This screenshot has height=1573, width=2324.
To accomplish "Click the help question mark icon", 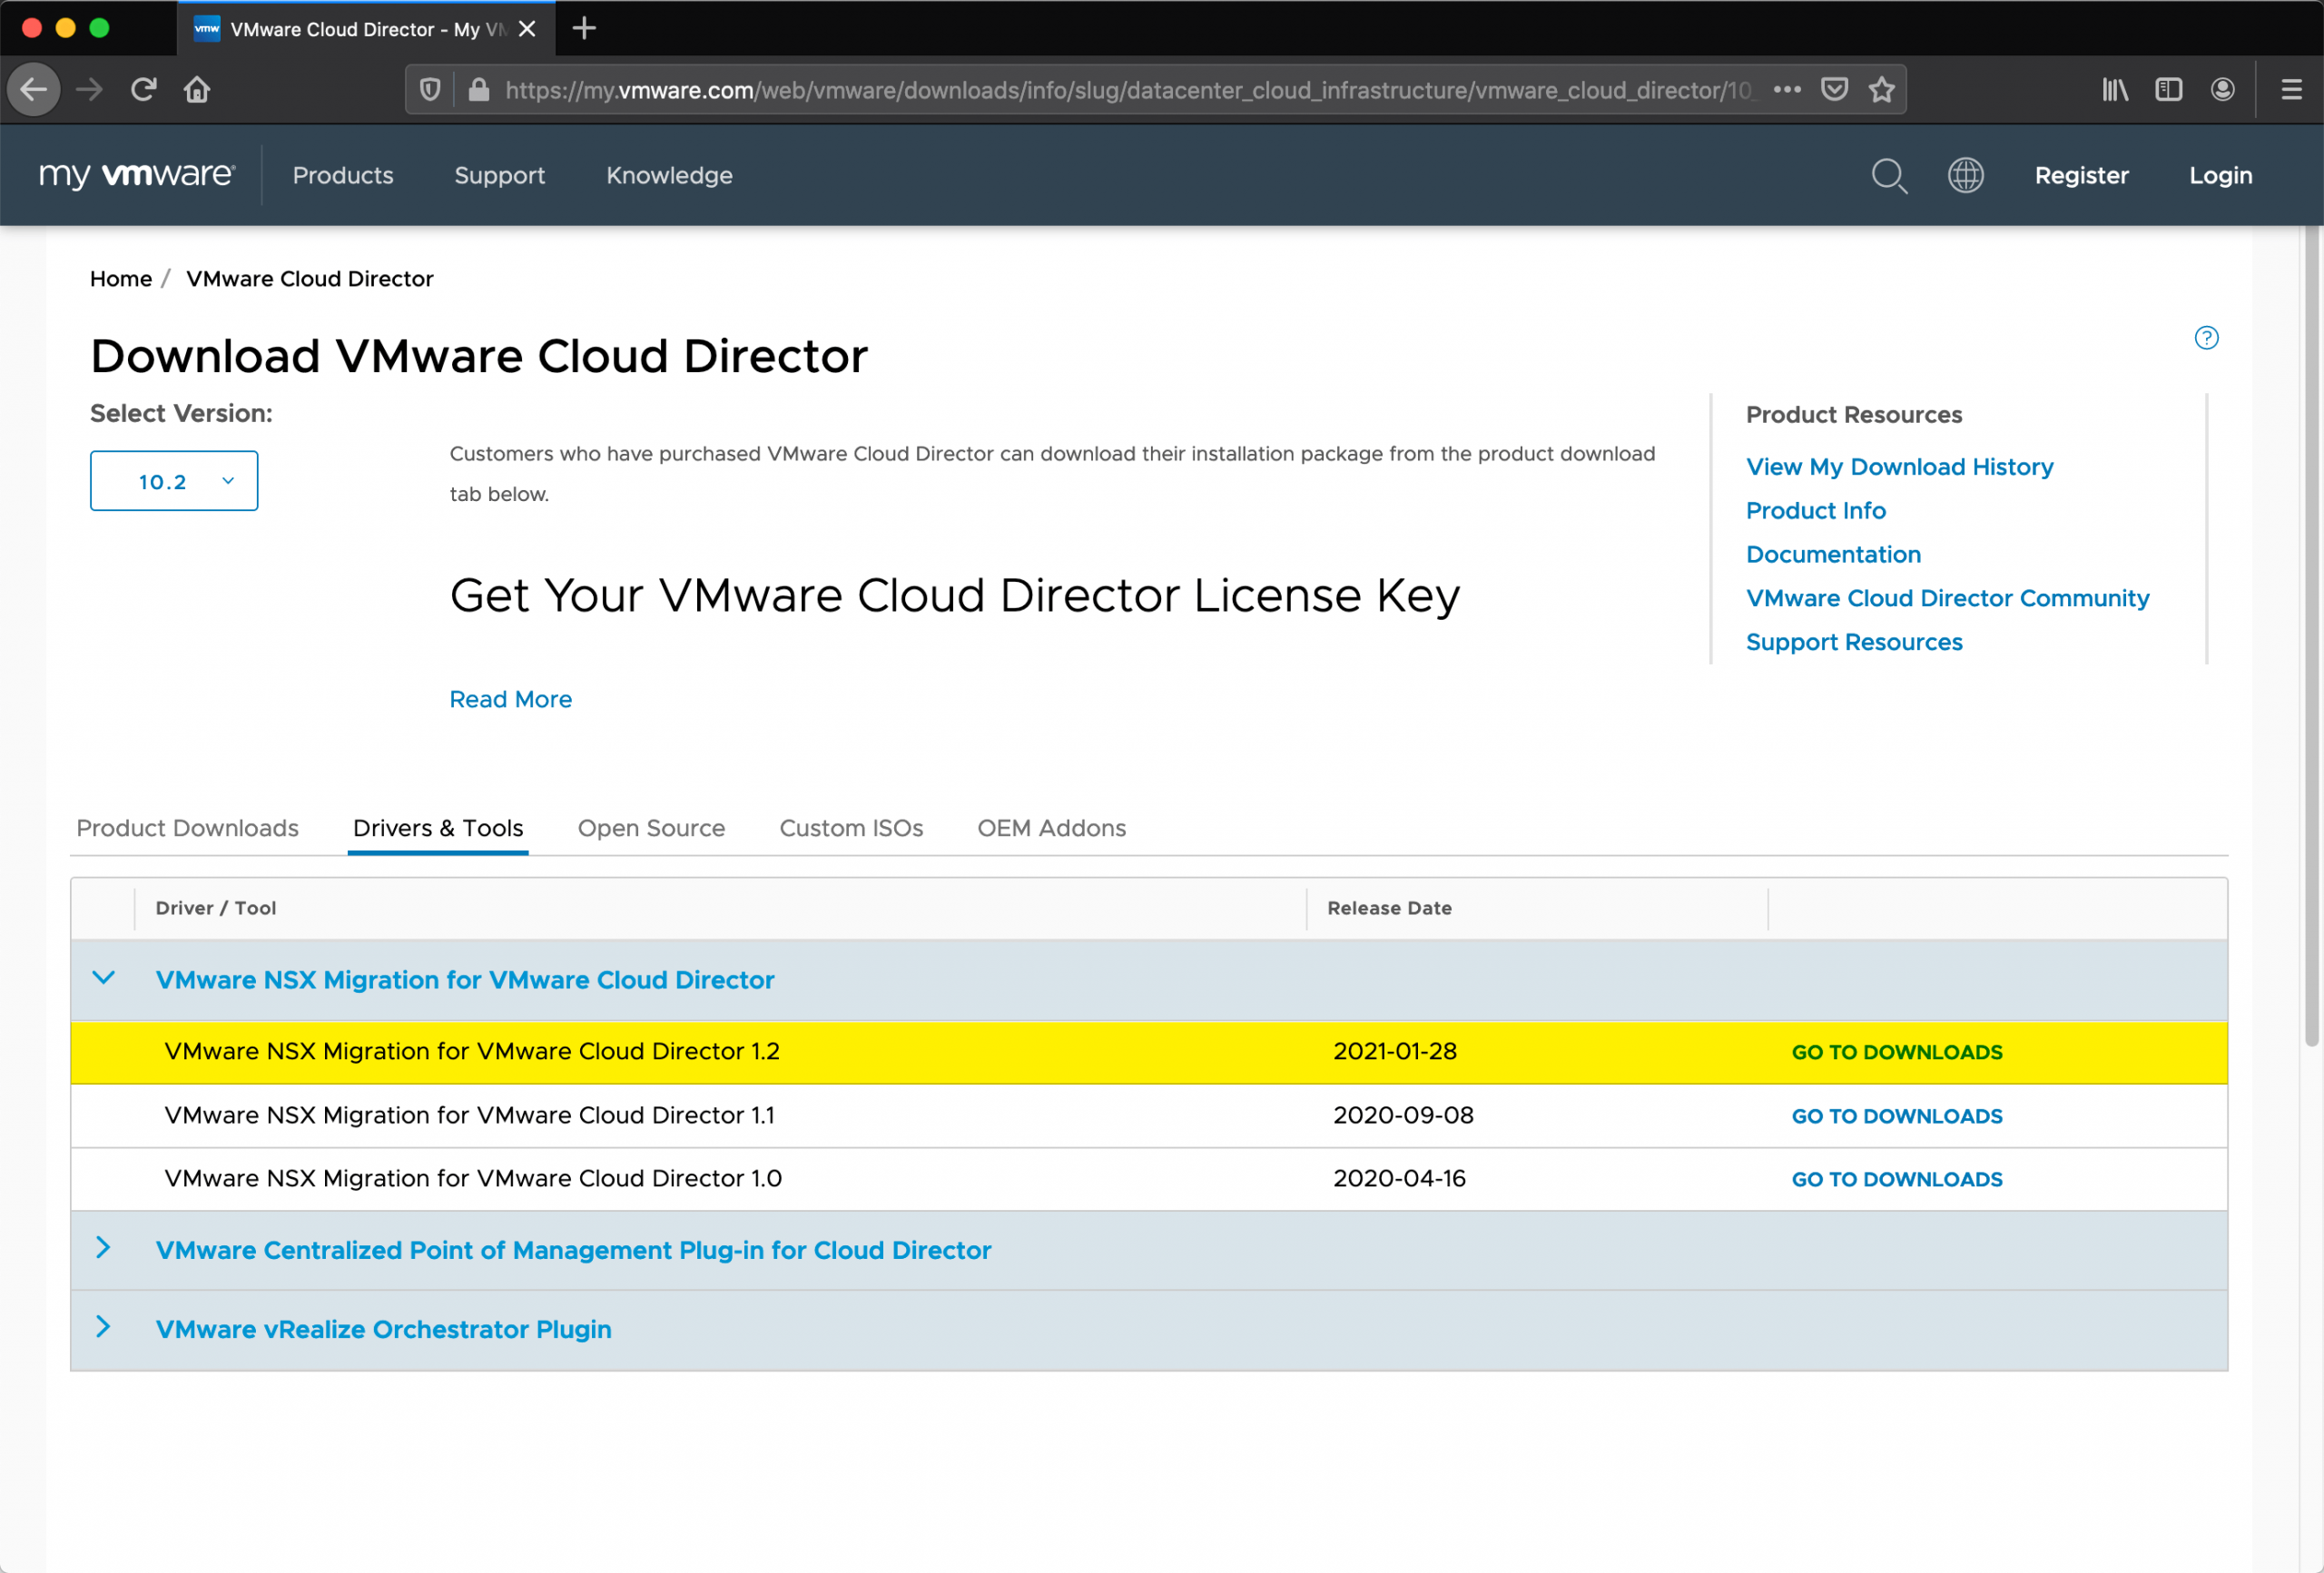I will [2205, 338].
